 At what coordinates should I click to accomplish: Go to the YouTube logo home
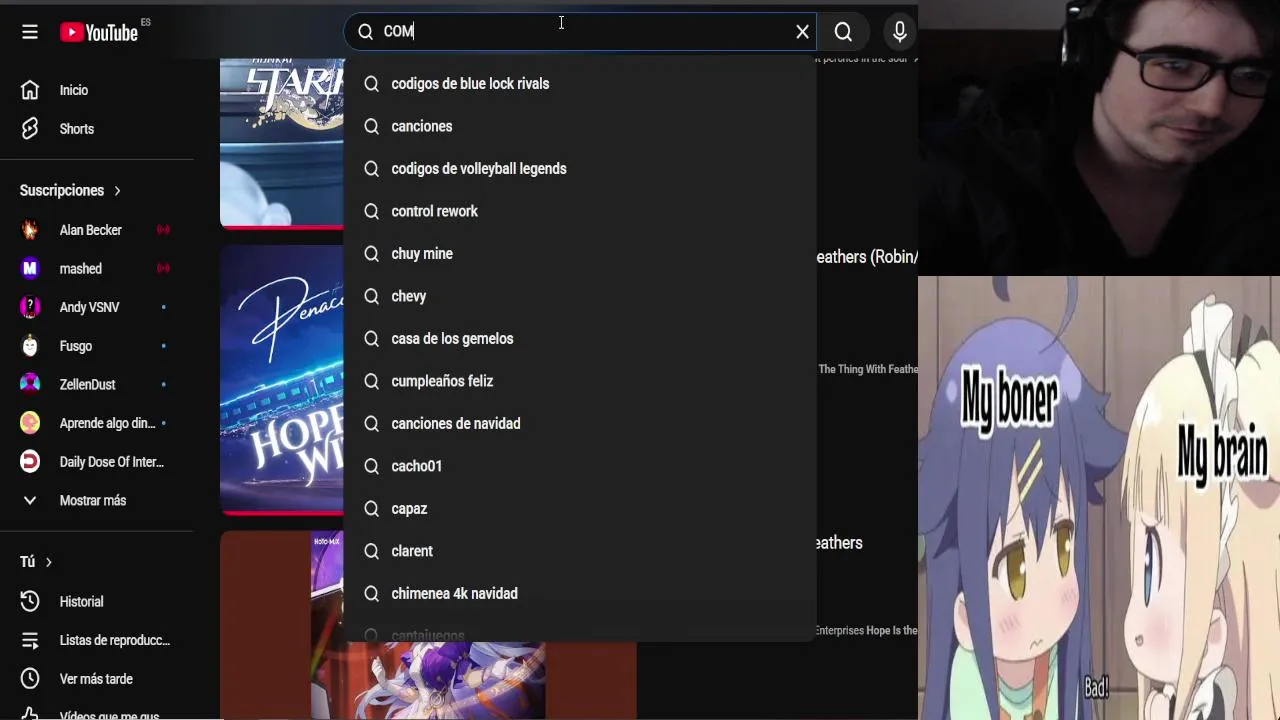[99, 32]
